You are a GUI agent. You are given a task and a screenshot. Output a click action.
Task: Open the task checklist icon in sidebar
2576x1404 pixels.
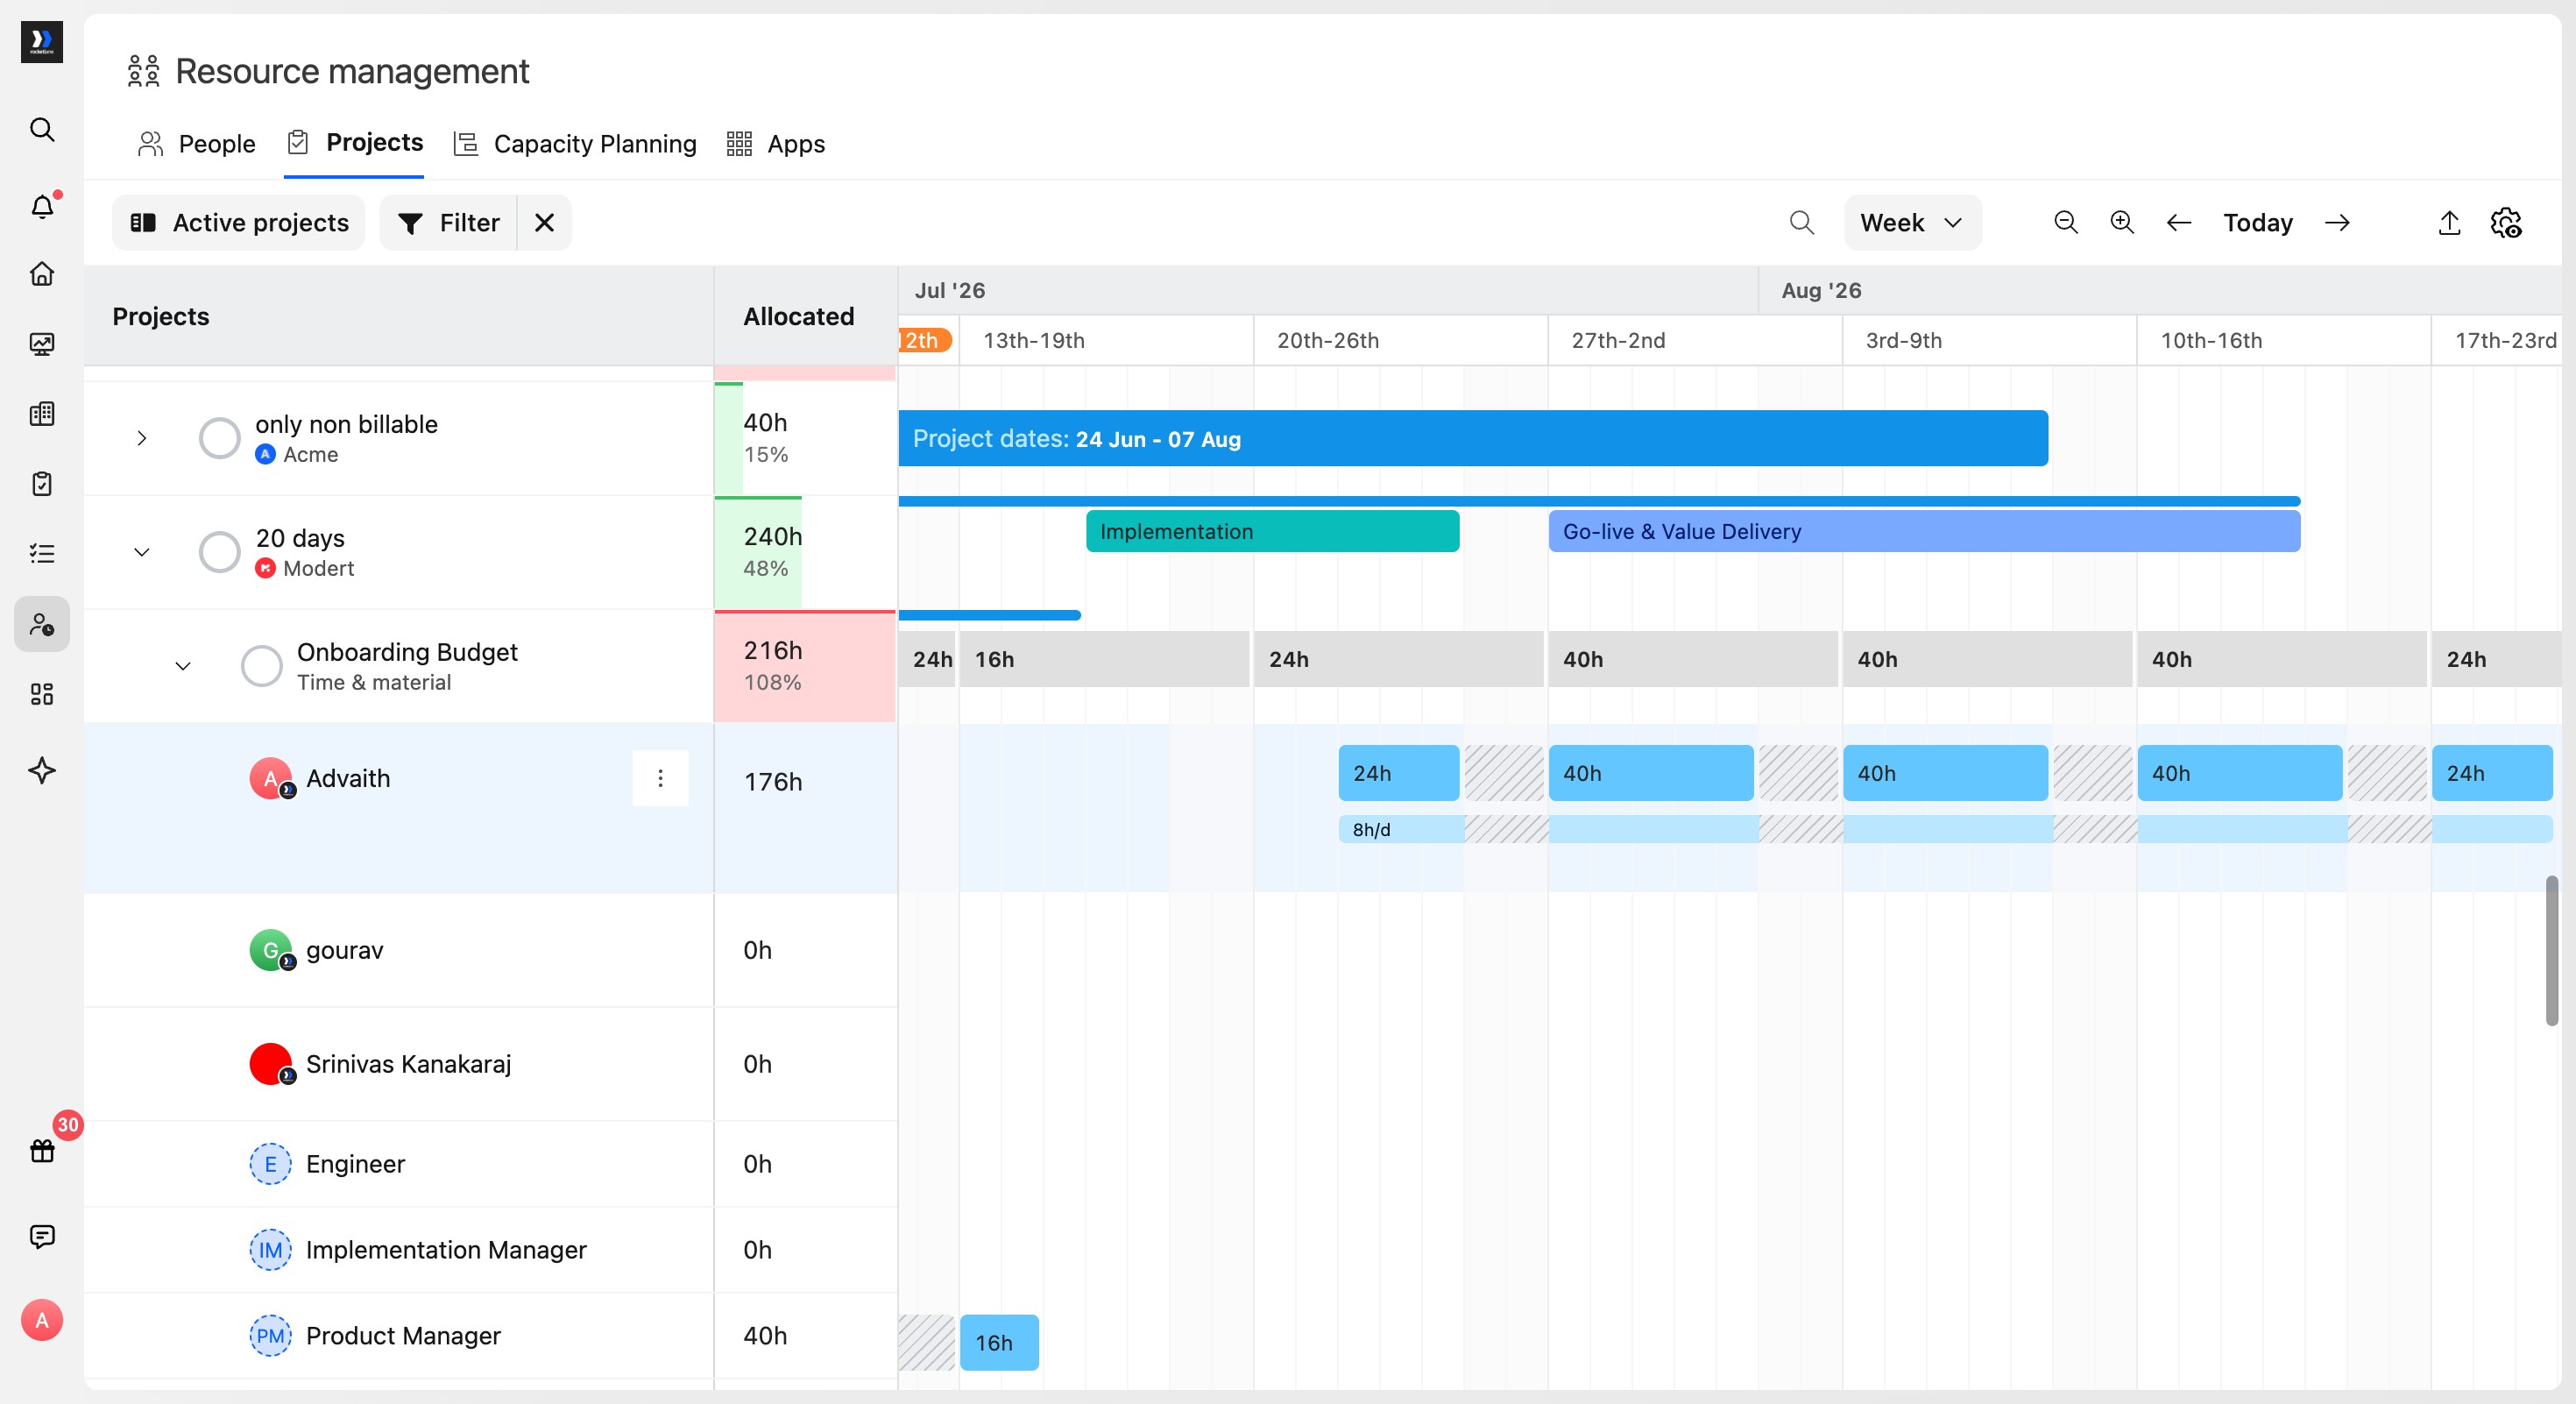pos(42,553)
